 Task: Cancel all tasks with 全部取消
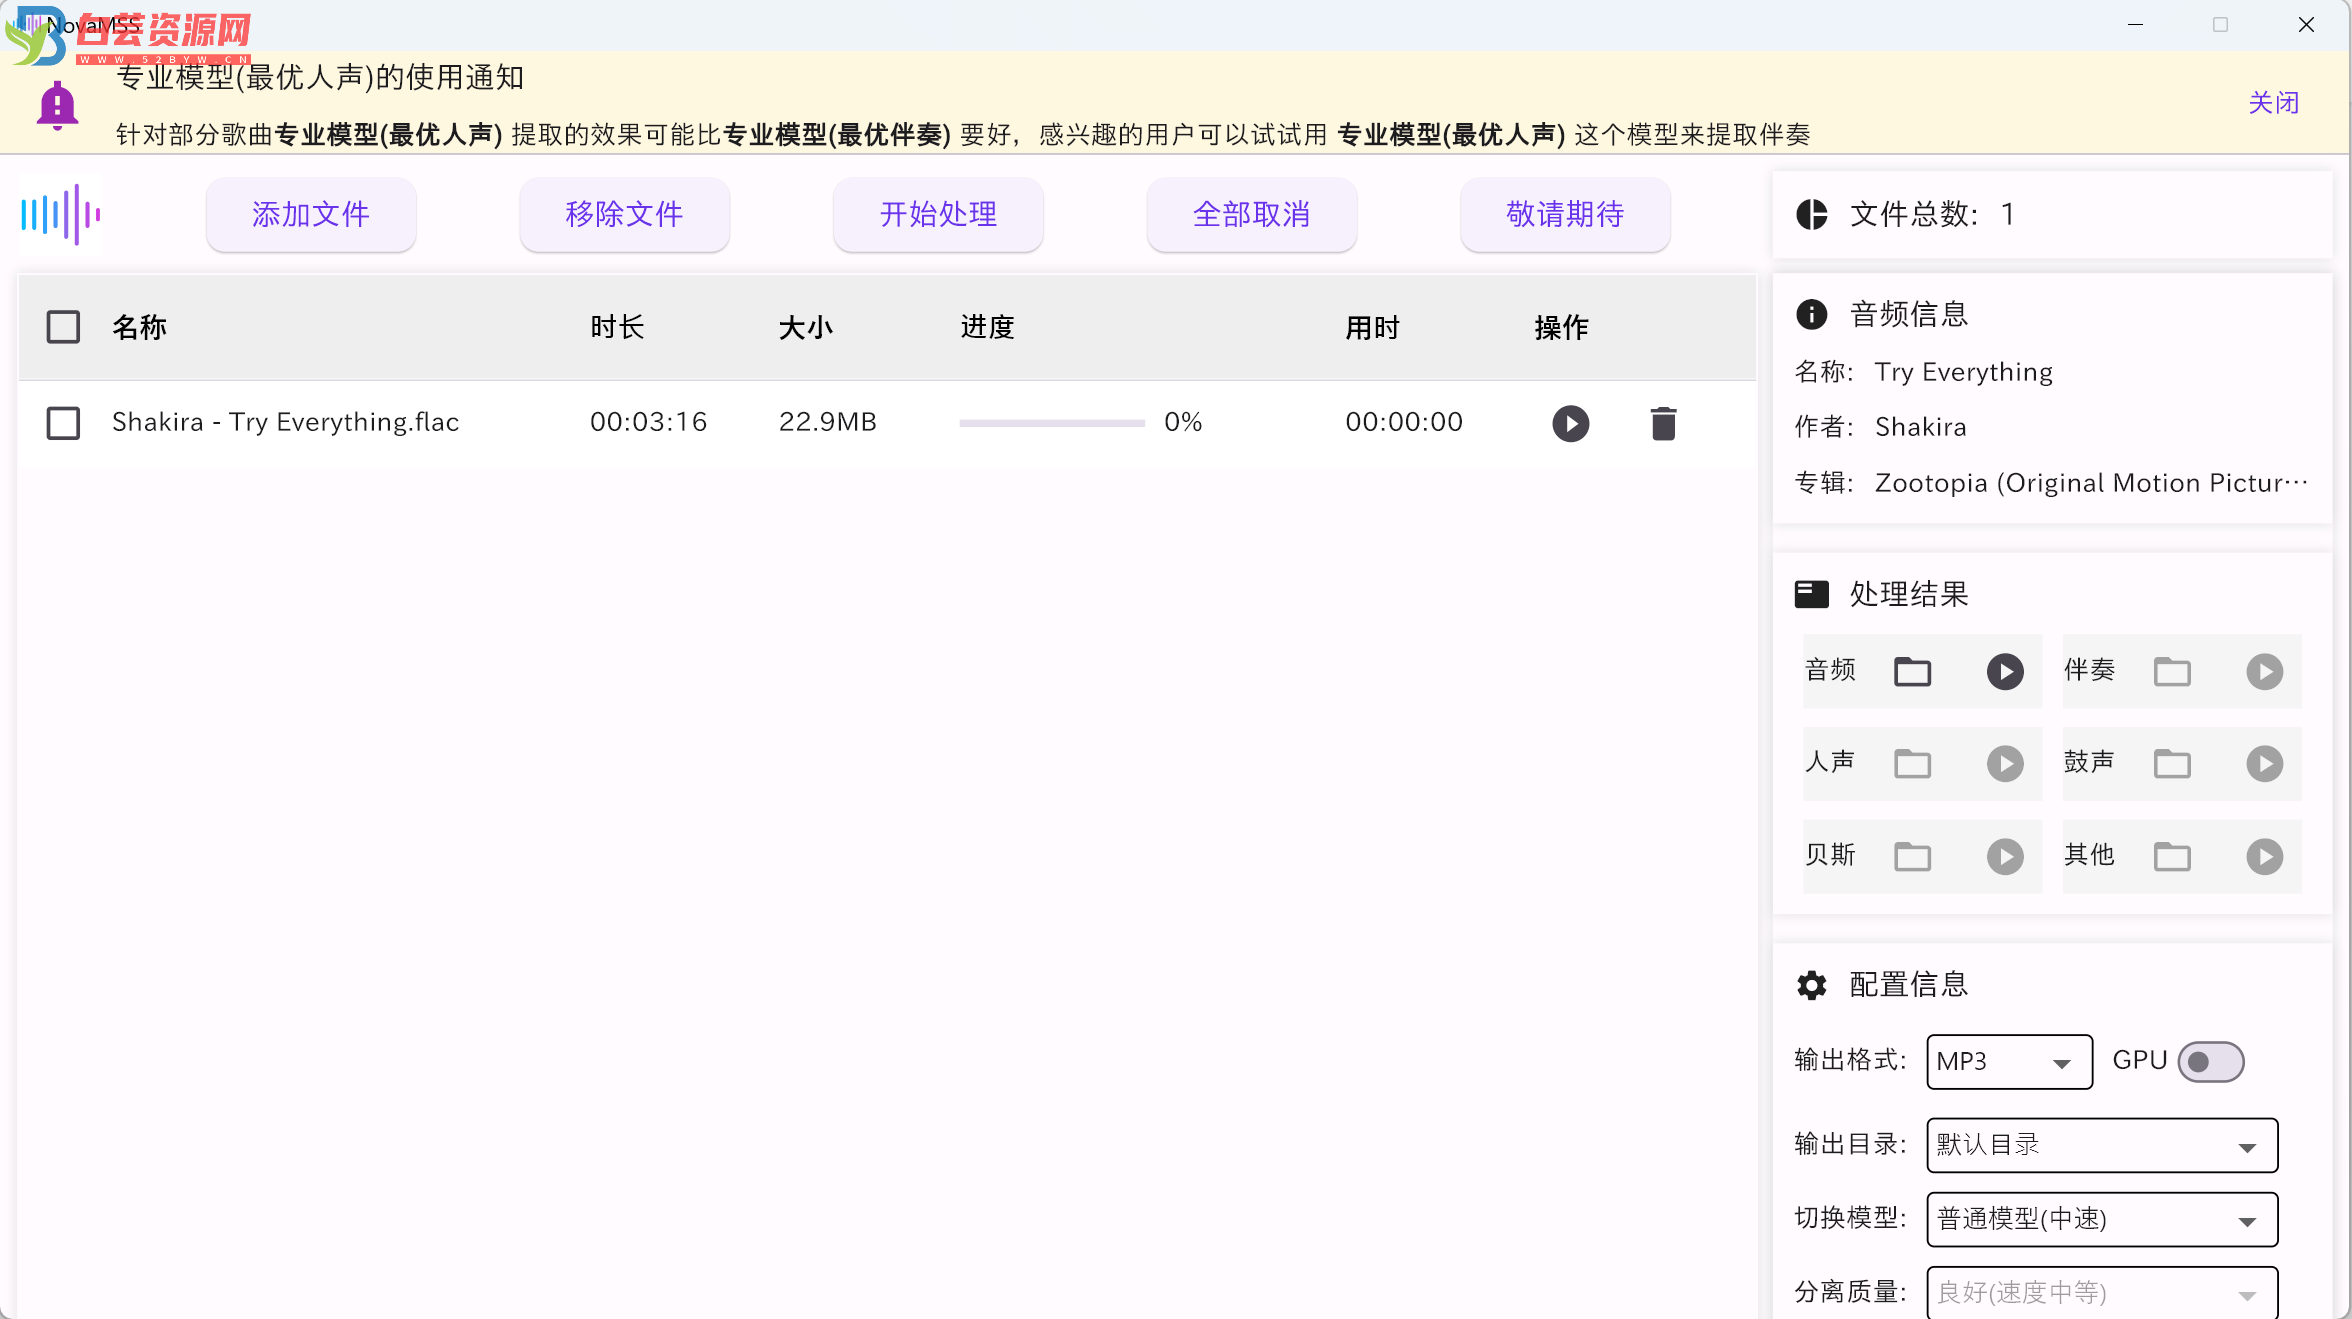click(1251, 214)
